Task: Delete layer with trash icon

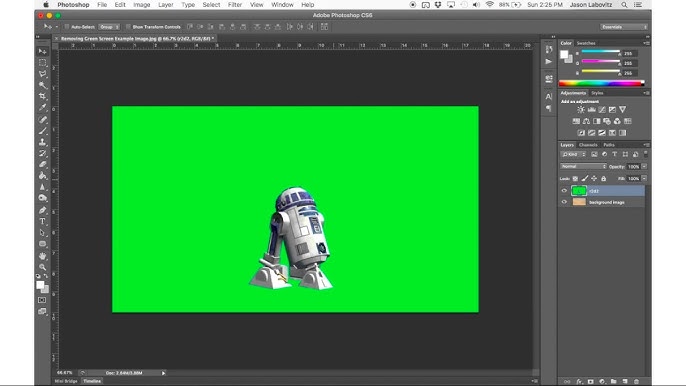Action: (637, 382)
